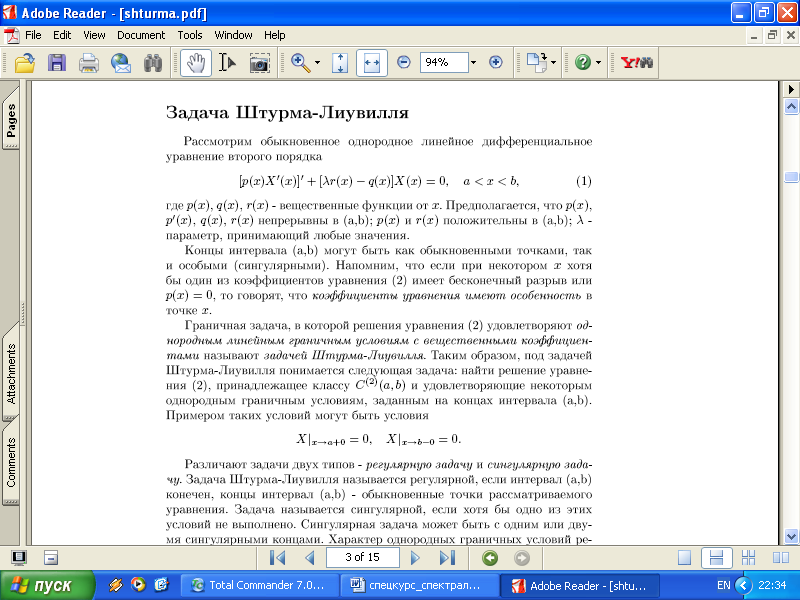Click the black arrow above the scrollbar
The height and width of the screenshot is (600, 800).
point(791,89)
